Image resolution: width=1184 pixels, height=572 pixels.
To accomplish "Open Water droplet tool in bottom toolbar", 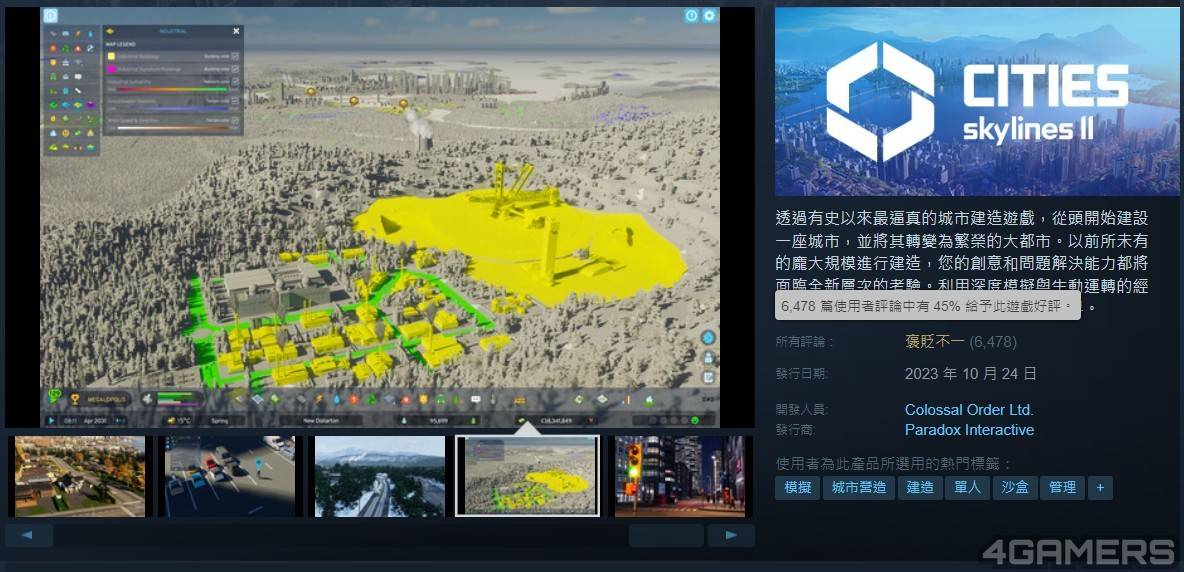I will (337, 399).
